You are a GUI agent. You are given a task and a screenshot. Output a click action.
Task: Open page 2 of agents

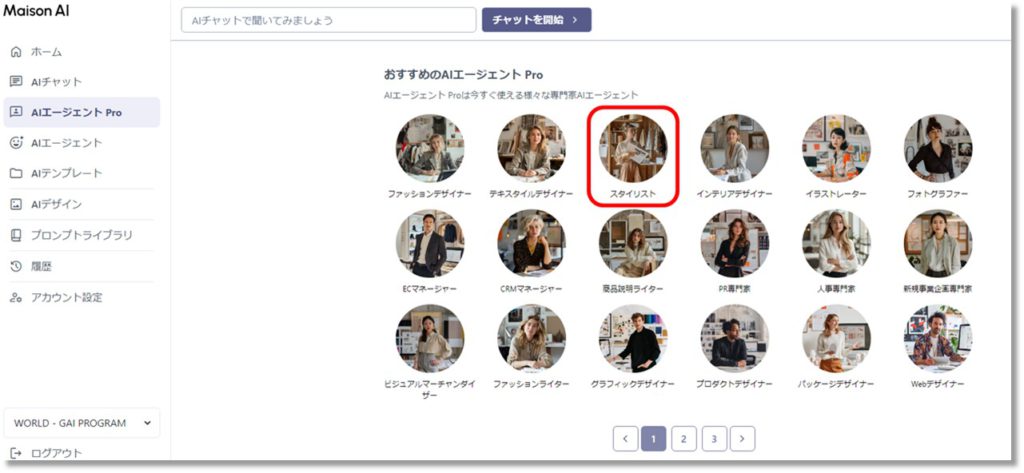click(x=683, y=438)
